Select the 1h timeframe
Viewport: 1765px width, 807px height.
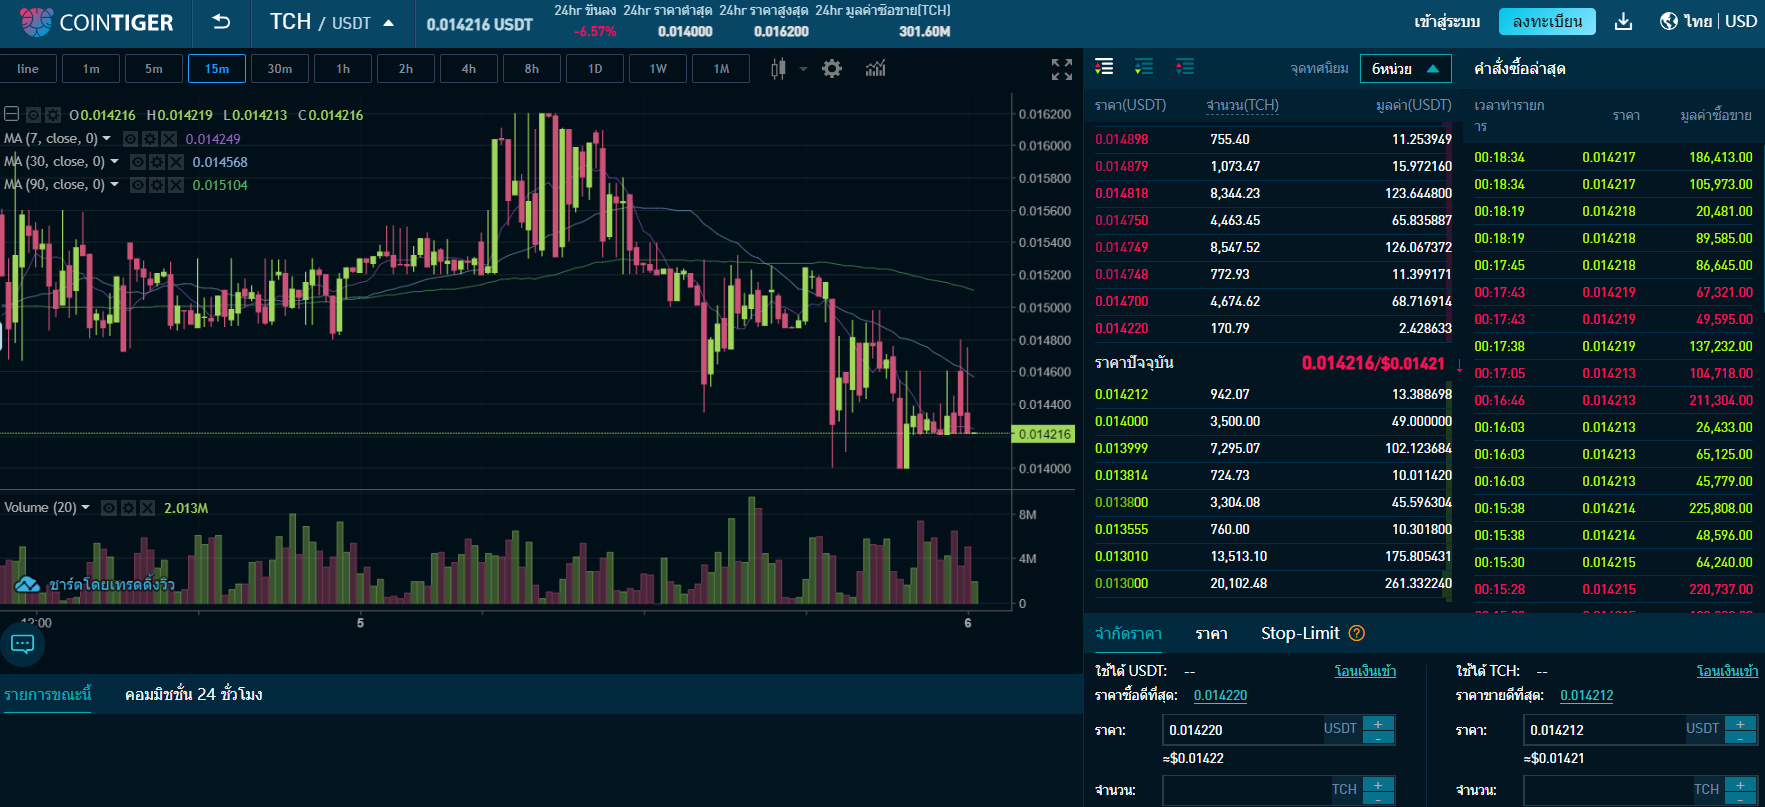(x=343, y=69)
